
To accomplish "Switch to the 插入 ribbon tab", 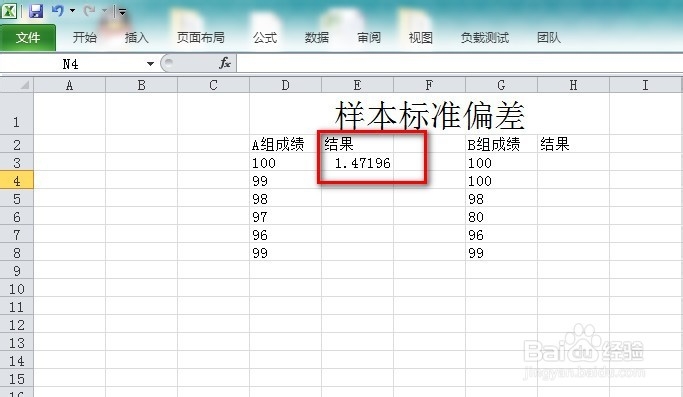I will [136, 37].
